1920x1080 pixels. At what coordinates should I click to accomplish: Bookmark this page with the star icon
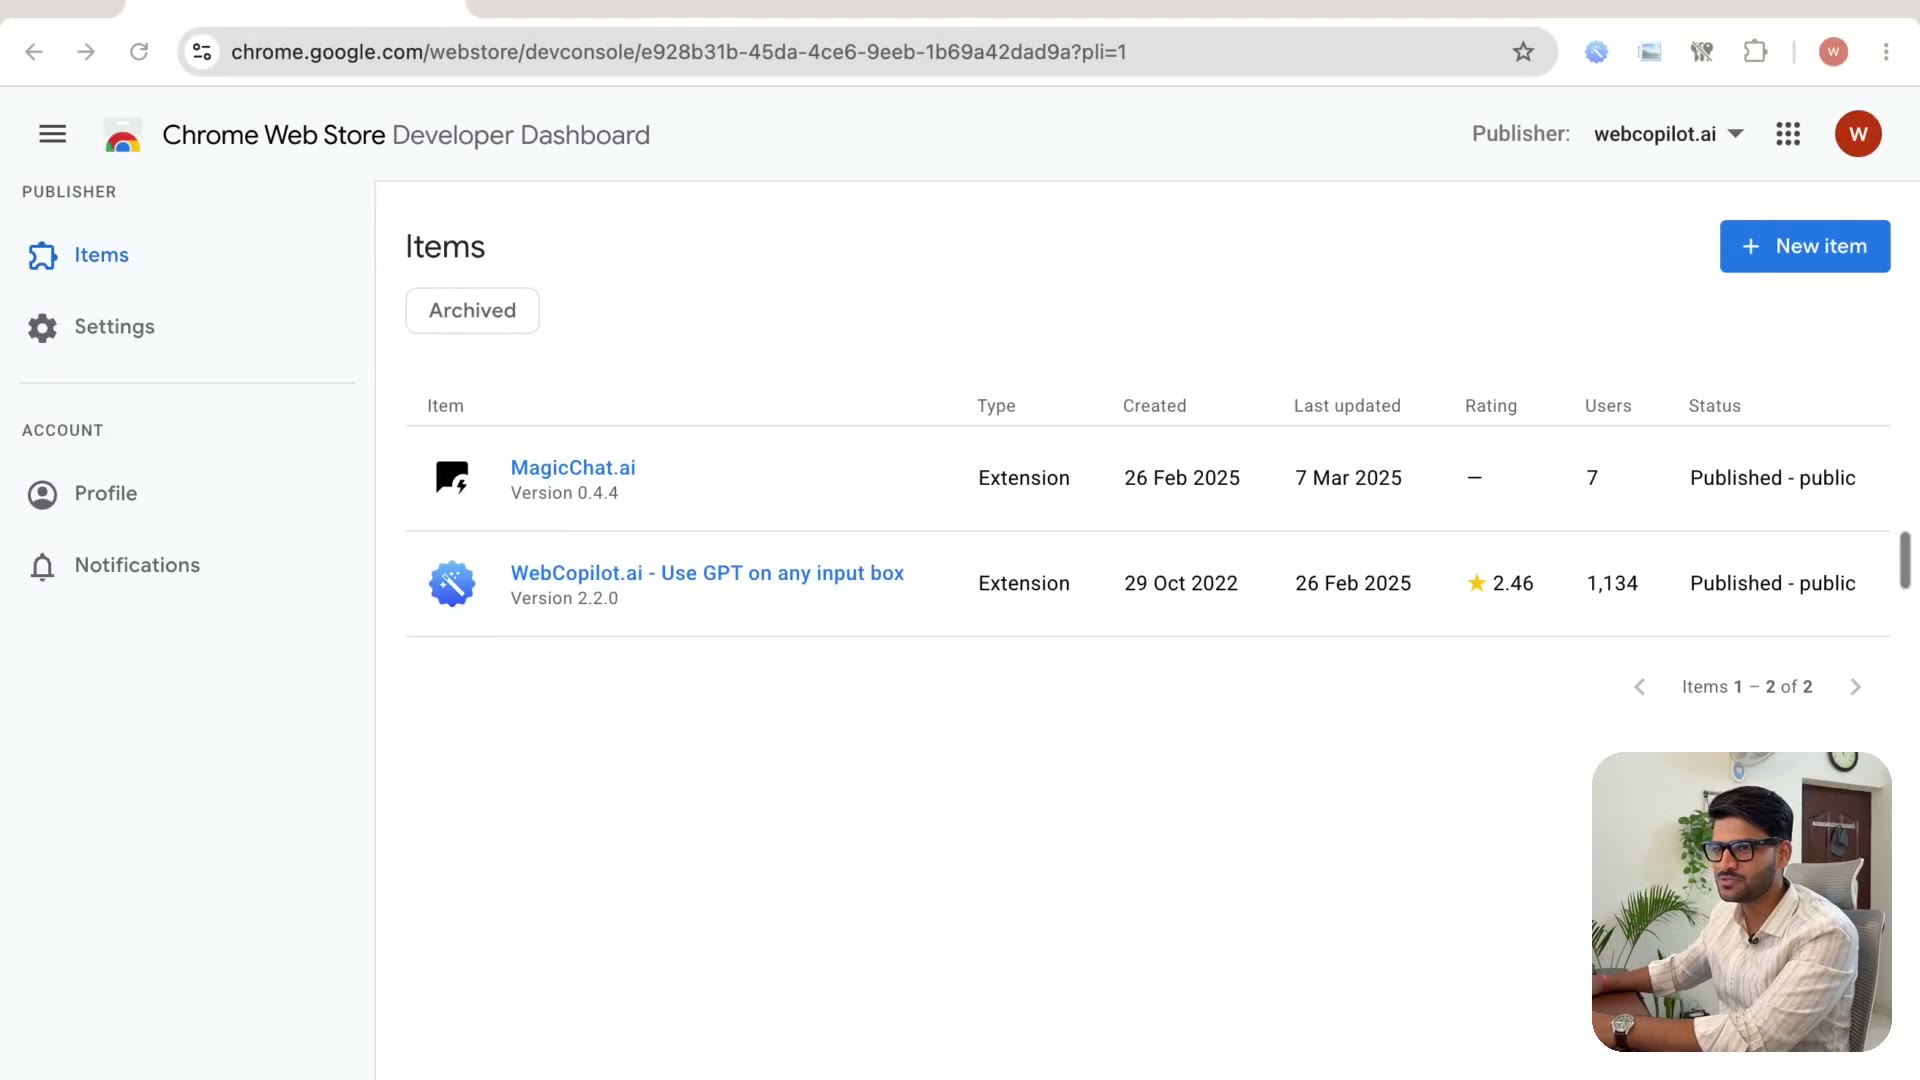click(1523, 52)
